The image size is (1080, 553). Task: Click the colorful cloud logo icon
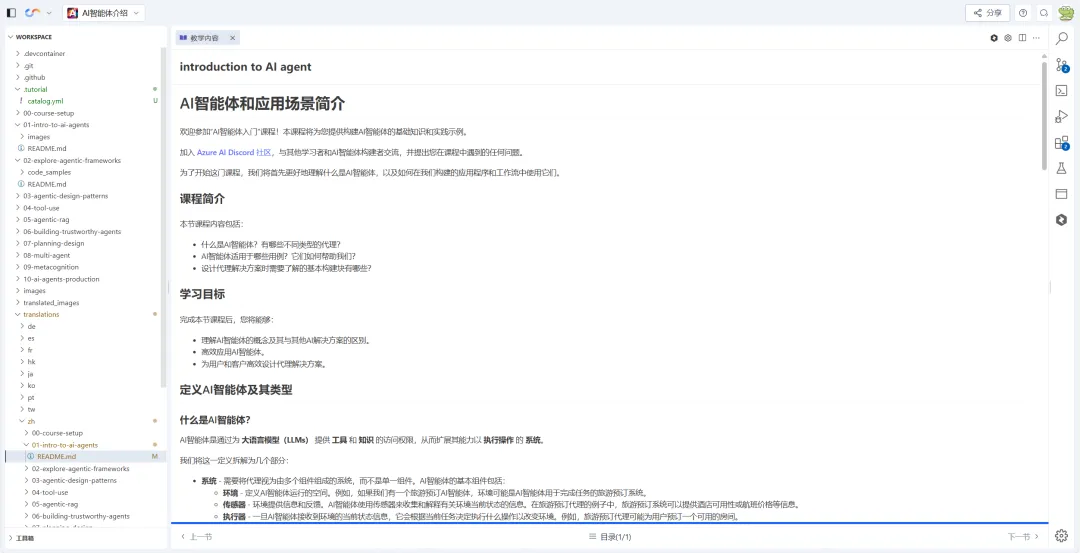click(31, 12)
